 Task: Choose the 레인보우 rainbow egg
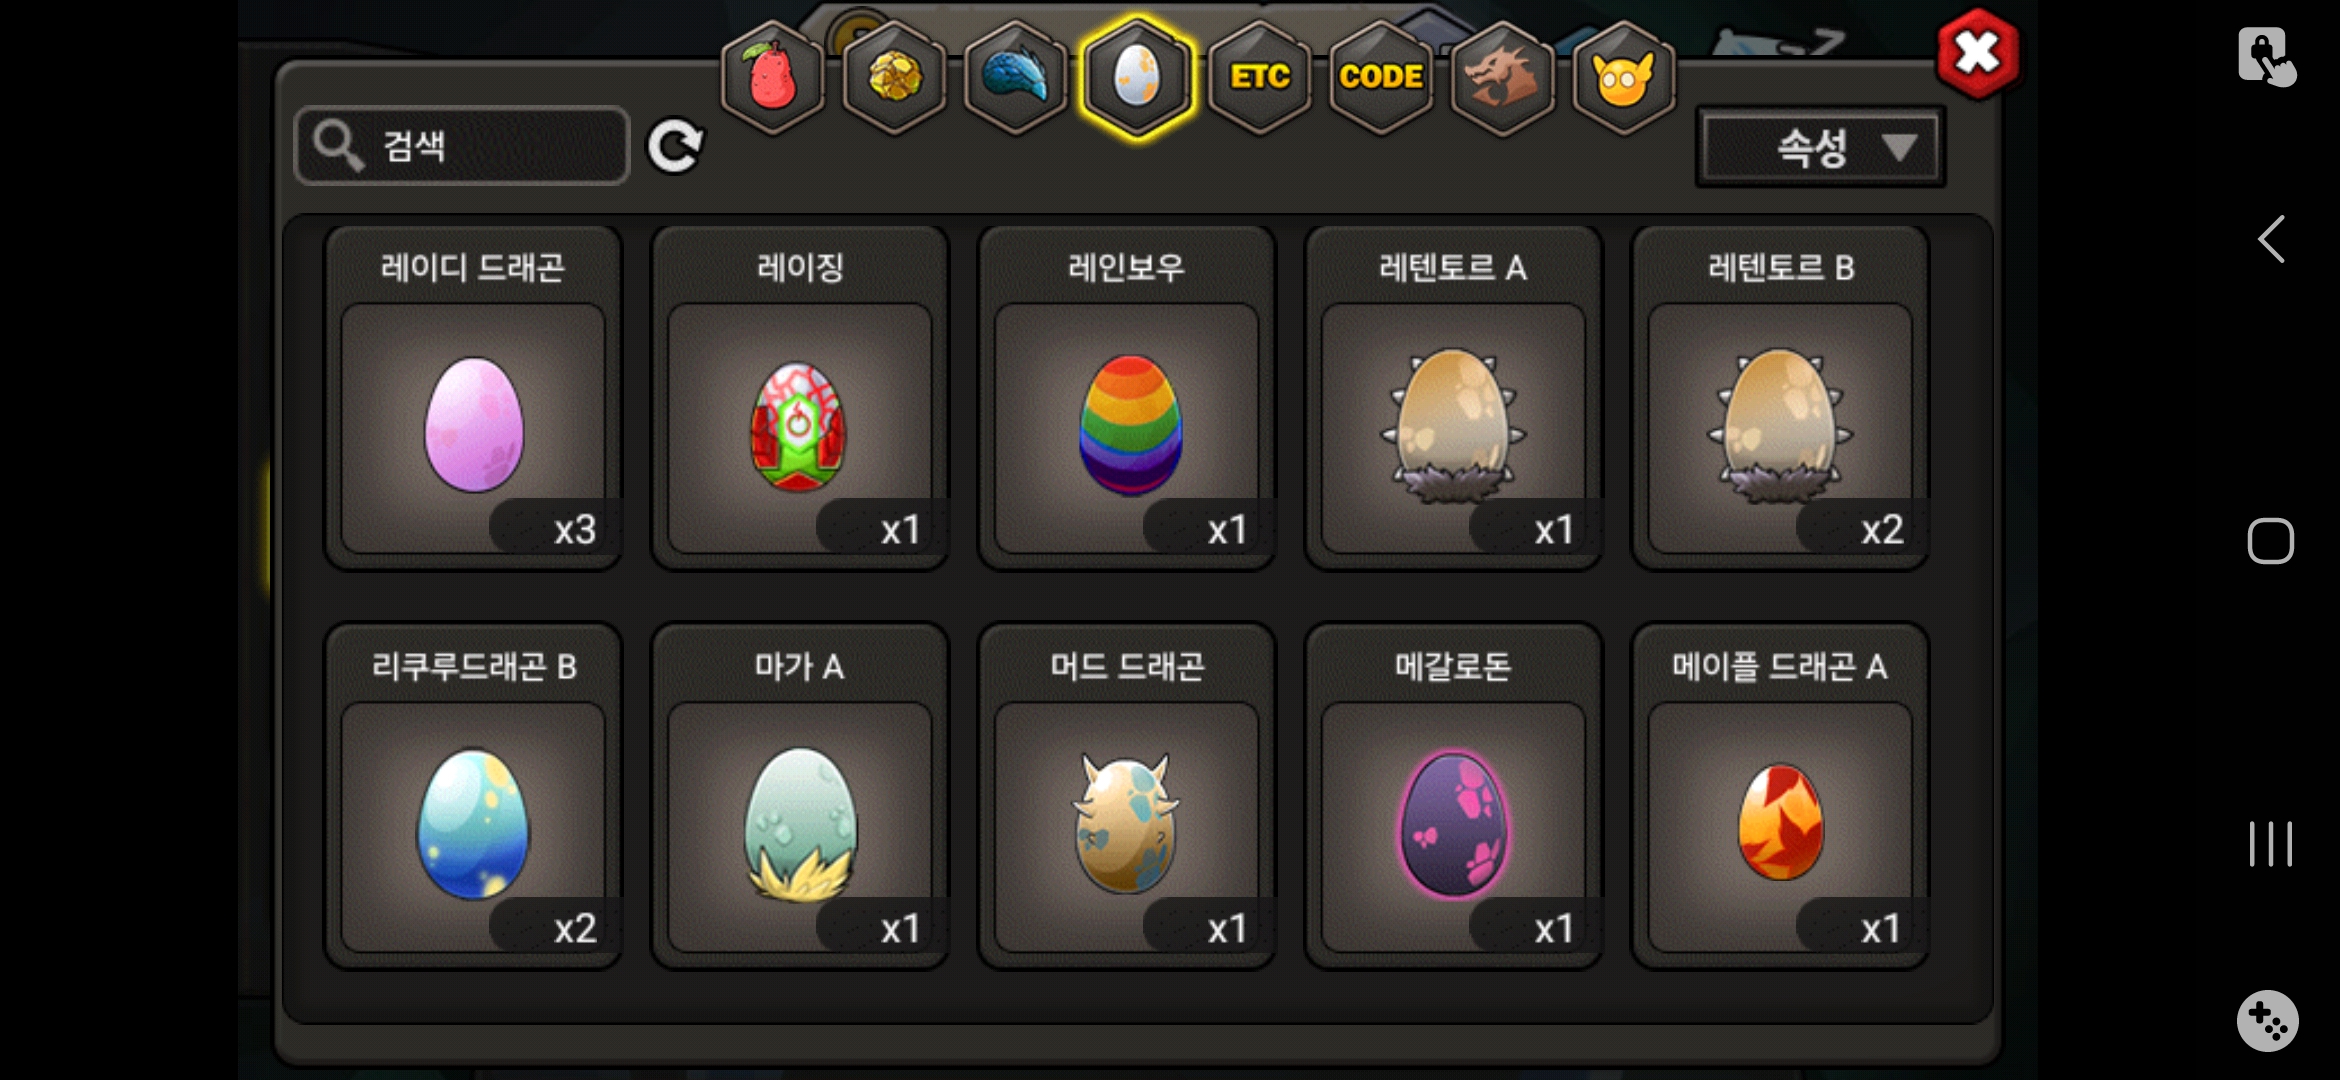(1127, 398)
